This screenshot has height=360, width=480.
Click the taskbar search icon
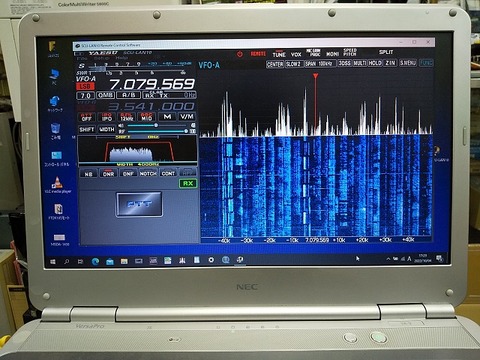[67, 262]
